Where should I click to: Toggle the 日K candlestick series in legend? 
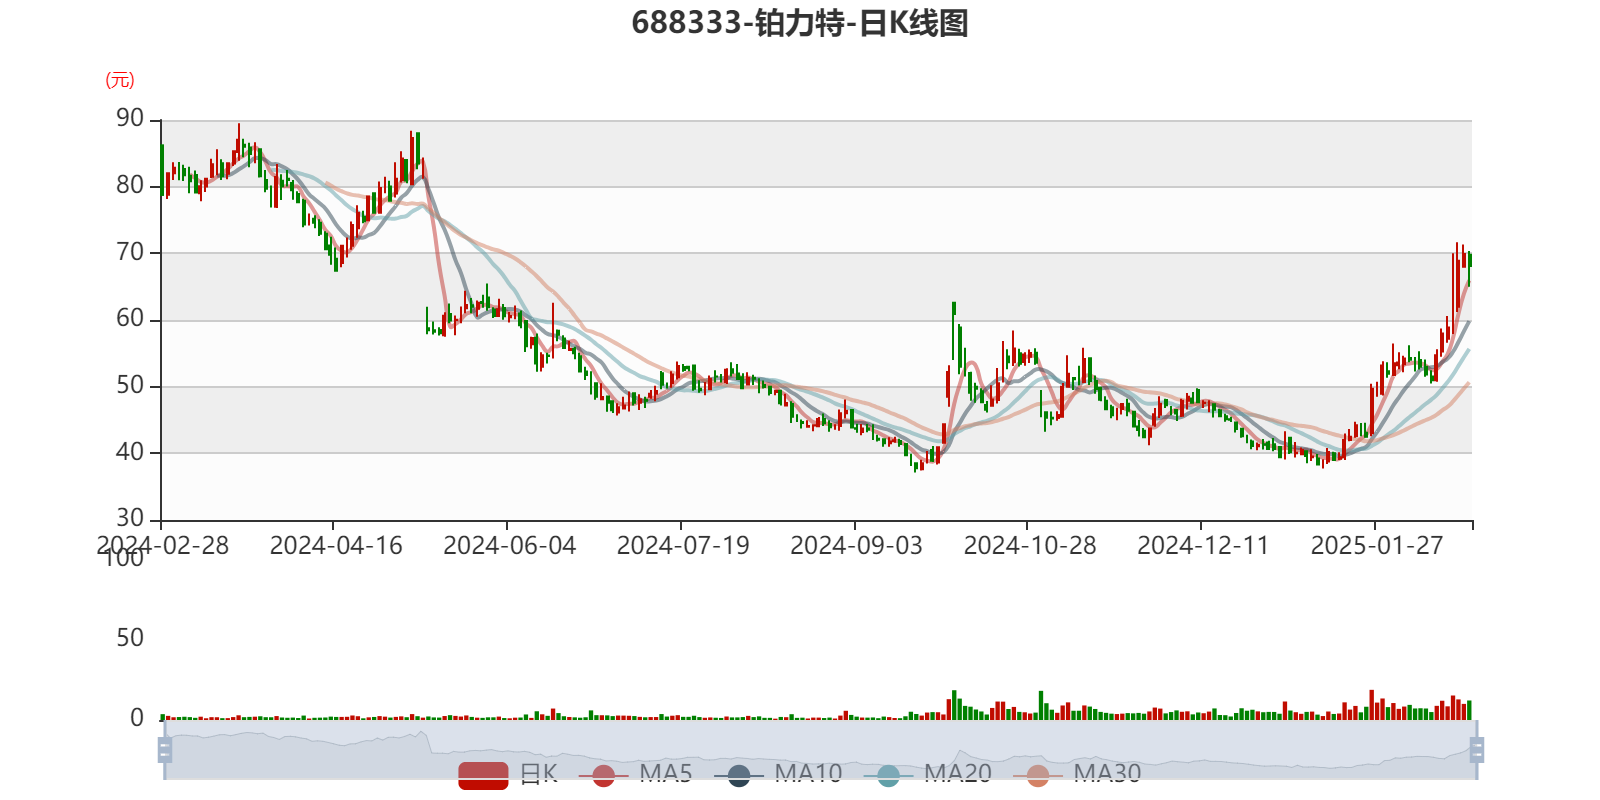pos(508,774)
